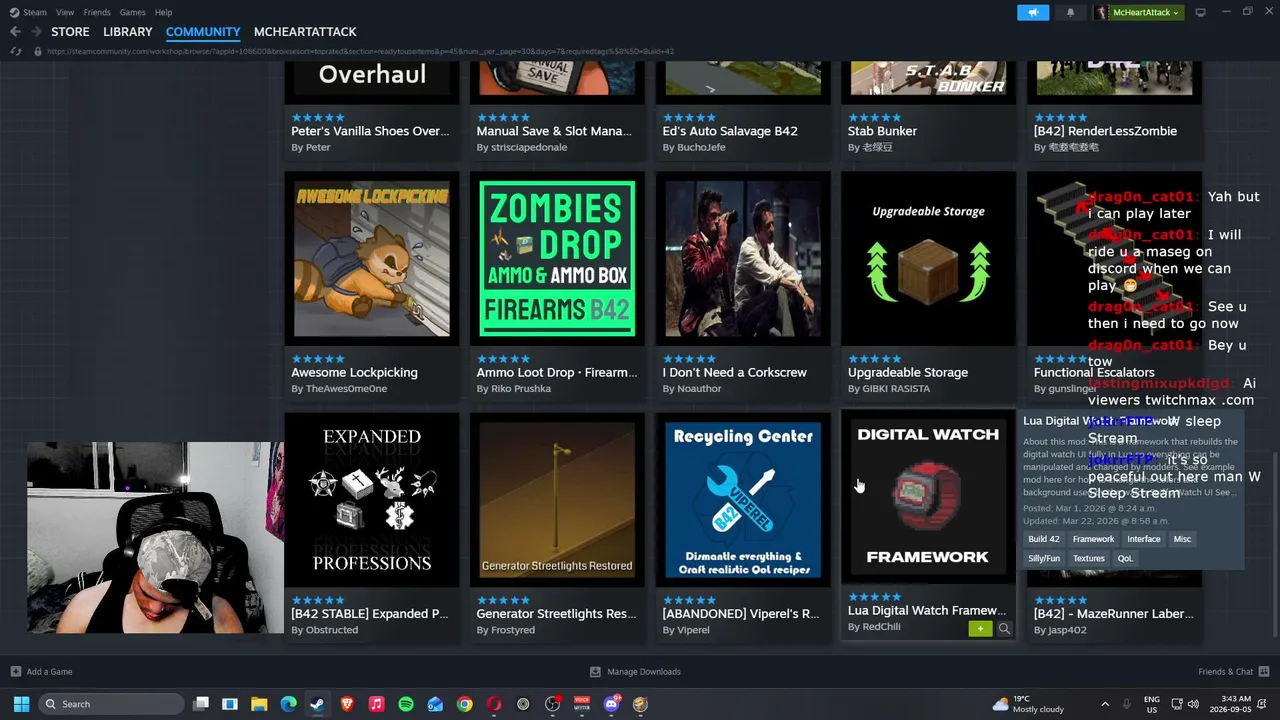
Task: Click the Windows taskbar Search box
Action: (x=111, y=704)
